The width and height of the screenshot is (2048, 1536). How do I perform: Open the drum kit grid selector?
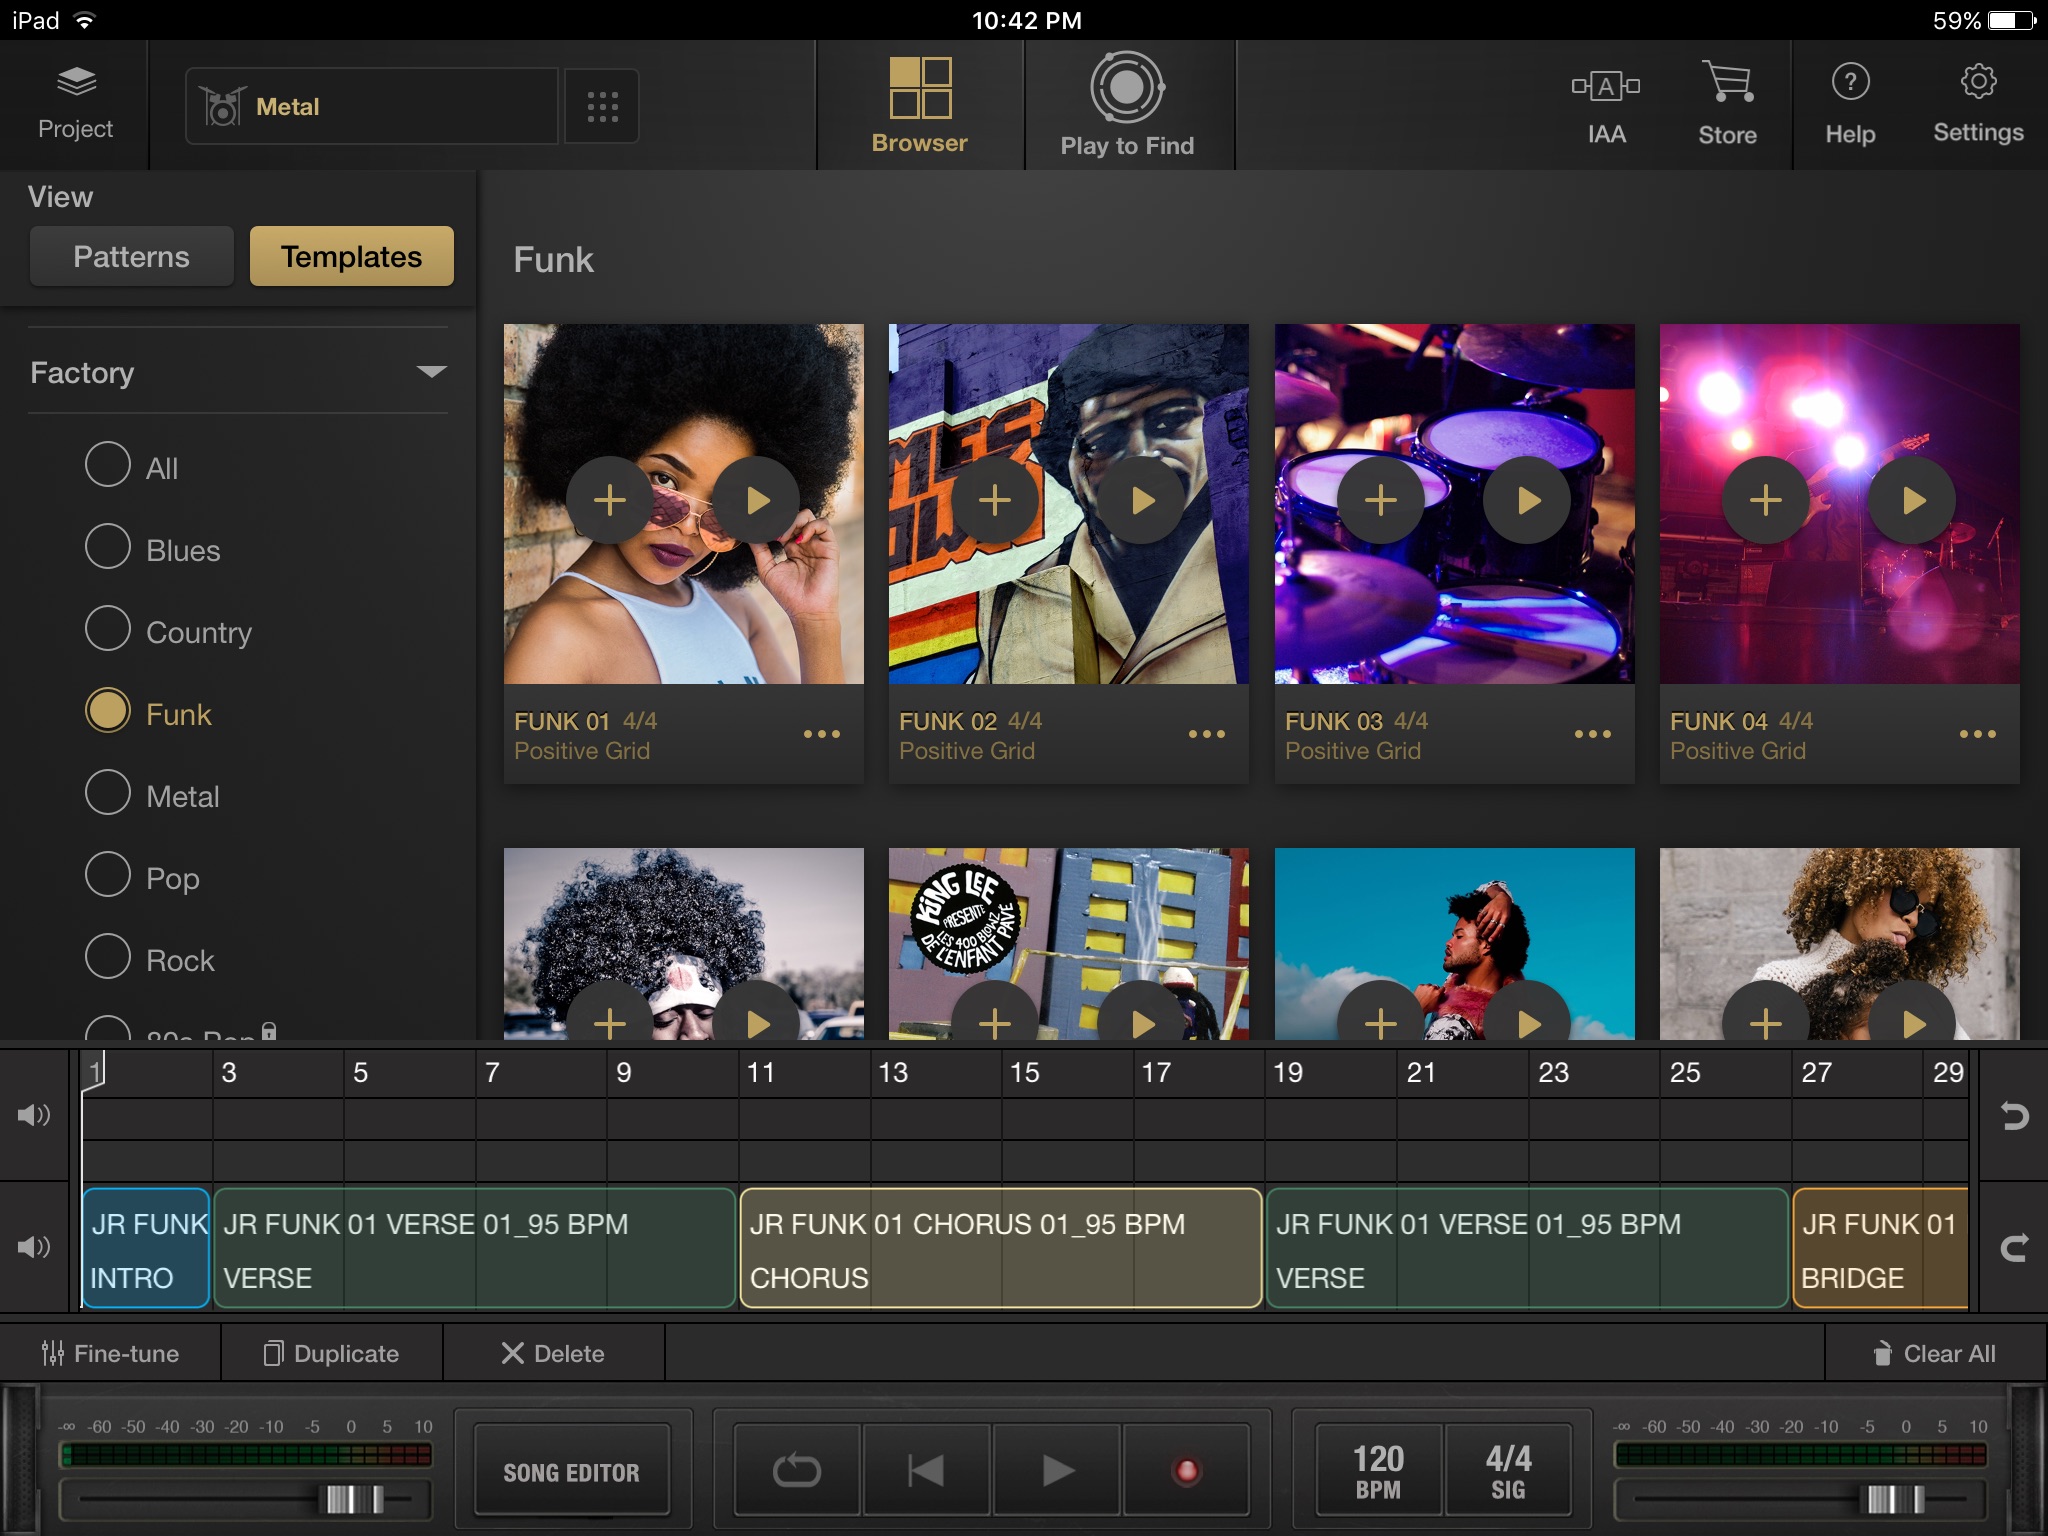pos(602,106)
